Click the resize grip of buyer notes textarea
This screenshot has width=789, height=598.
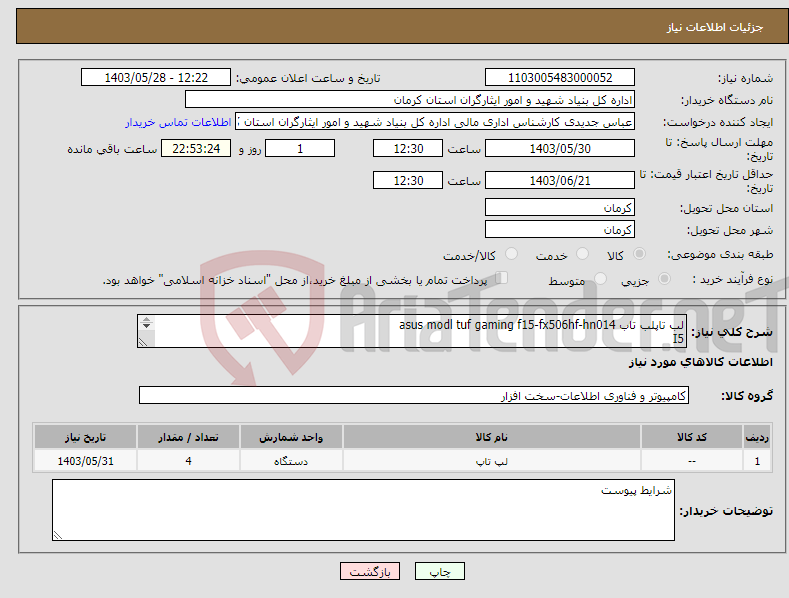click(58, 535)
